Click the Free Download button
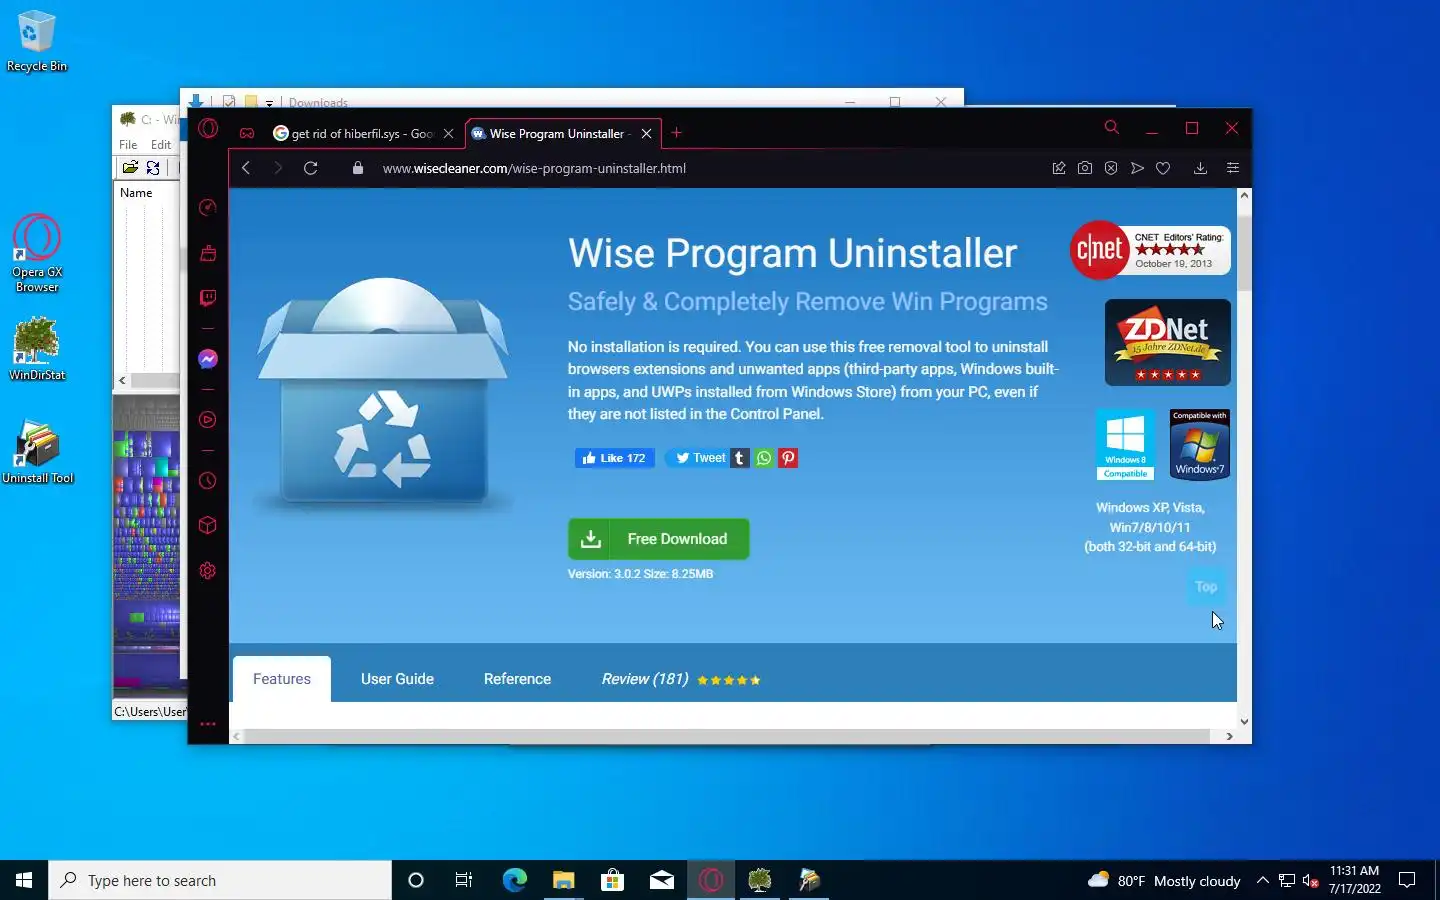The height and width of the screenshot is (900, 1440). pyautogui.click(x=658, y=539)
